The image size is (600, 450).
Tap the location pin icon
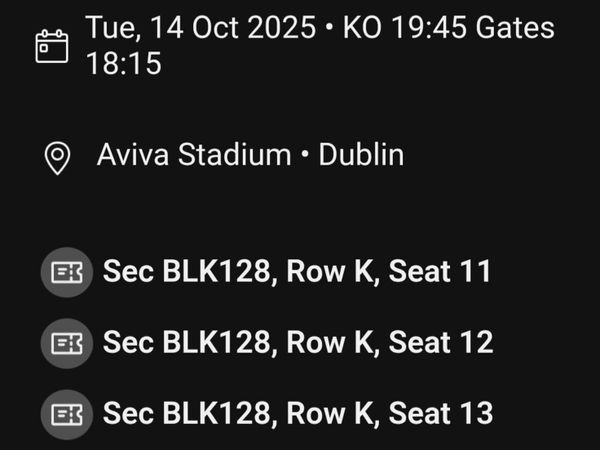(59, 158)
